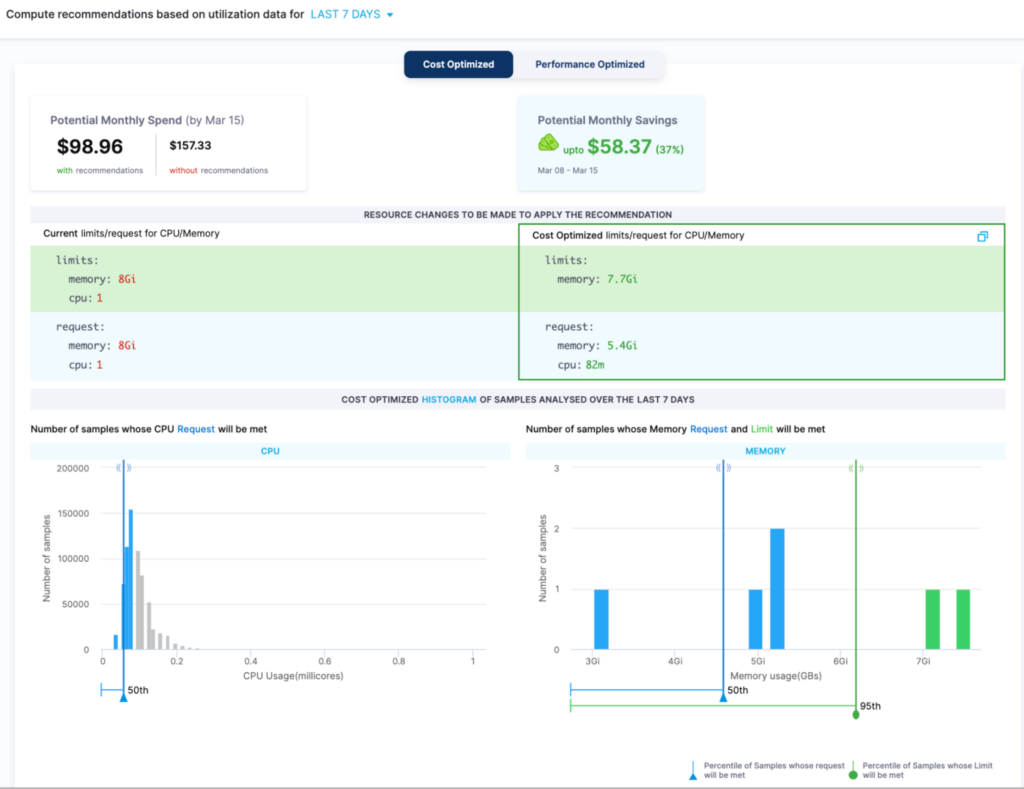
Task: Grab the green Memory limit slider handle
Action: coord(856,466)
